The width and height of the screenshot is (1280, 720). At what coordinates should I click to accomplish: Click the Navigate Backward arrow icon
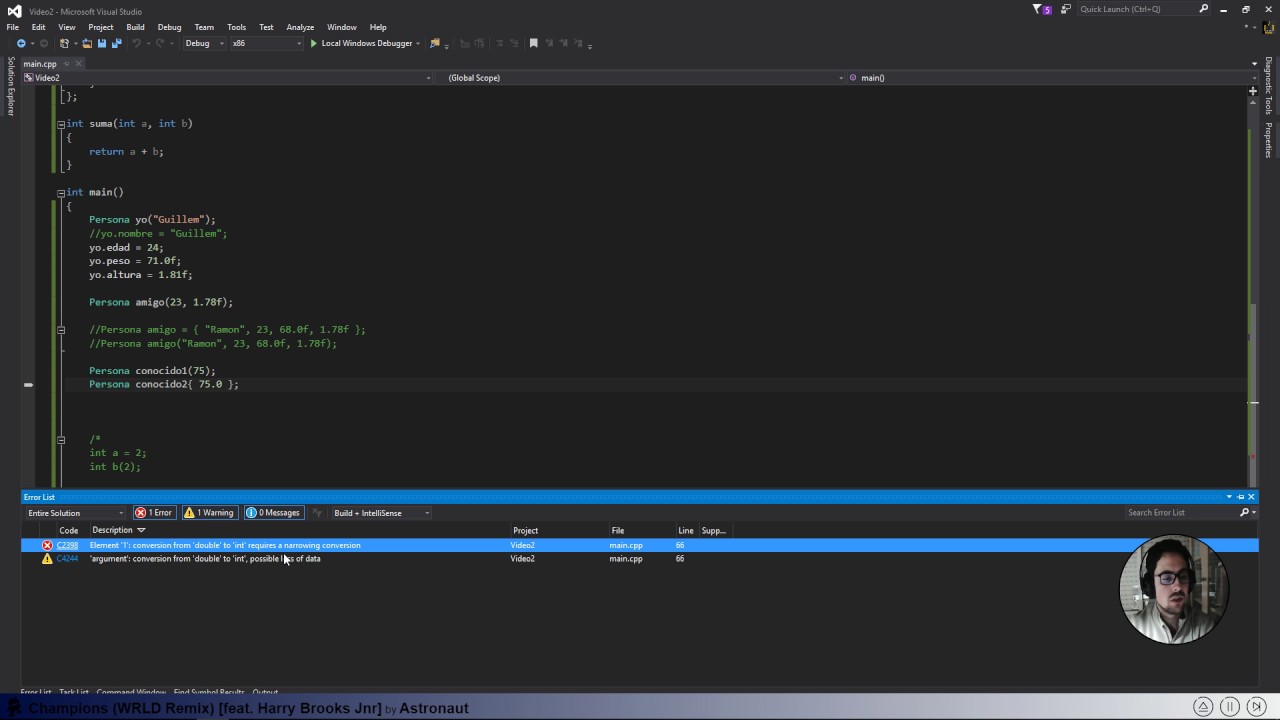[21, 43]
